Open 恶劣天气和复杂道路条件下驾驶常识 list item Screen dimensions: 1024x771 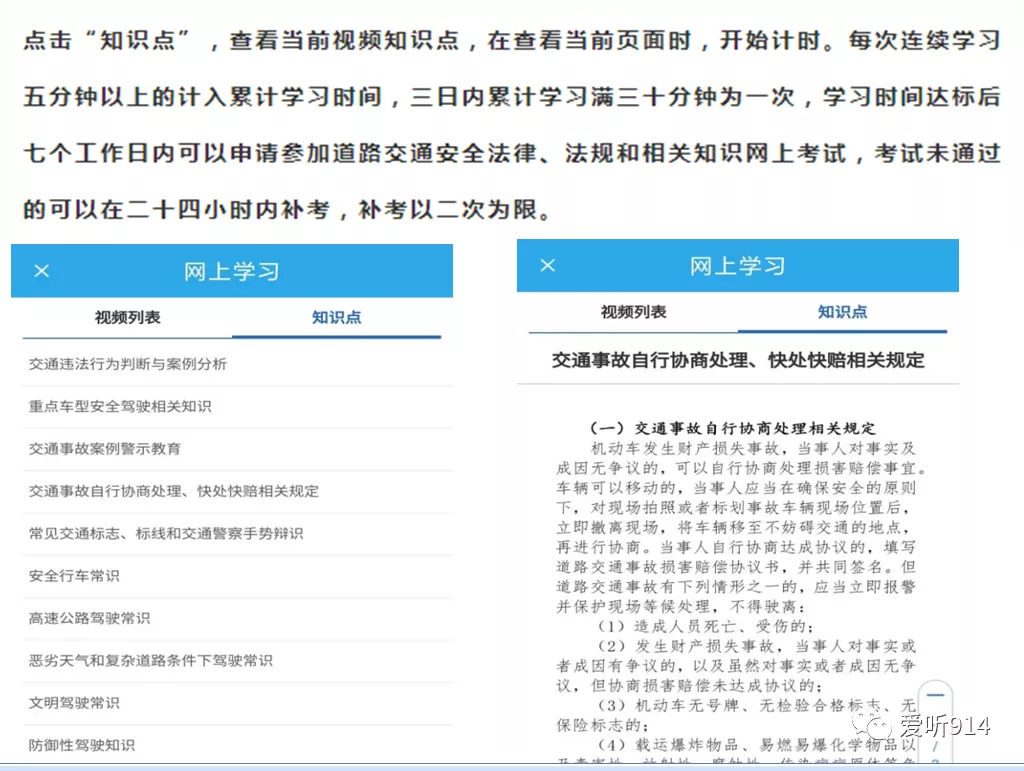[x=238, y=661]
